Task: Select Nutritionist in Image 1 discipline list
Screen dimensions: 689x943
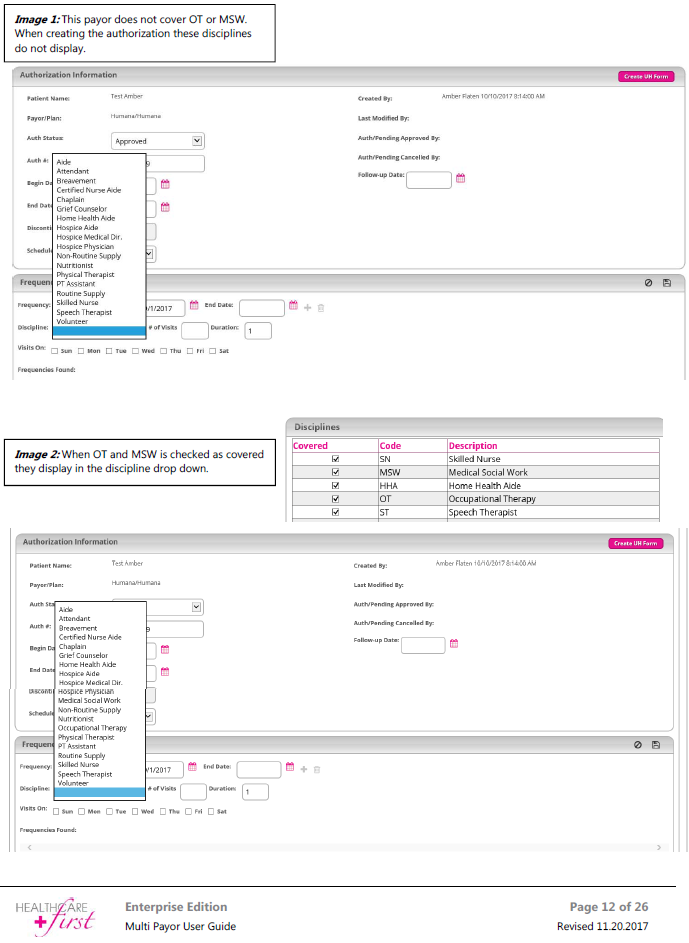Action: tap(75, 265)
